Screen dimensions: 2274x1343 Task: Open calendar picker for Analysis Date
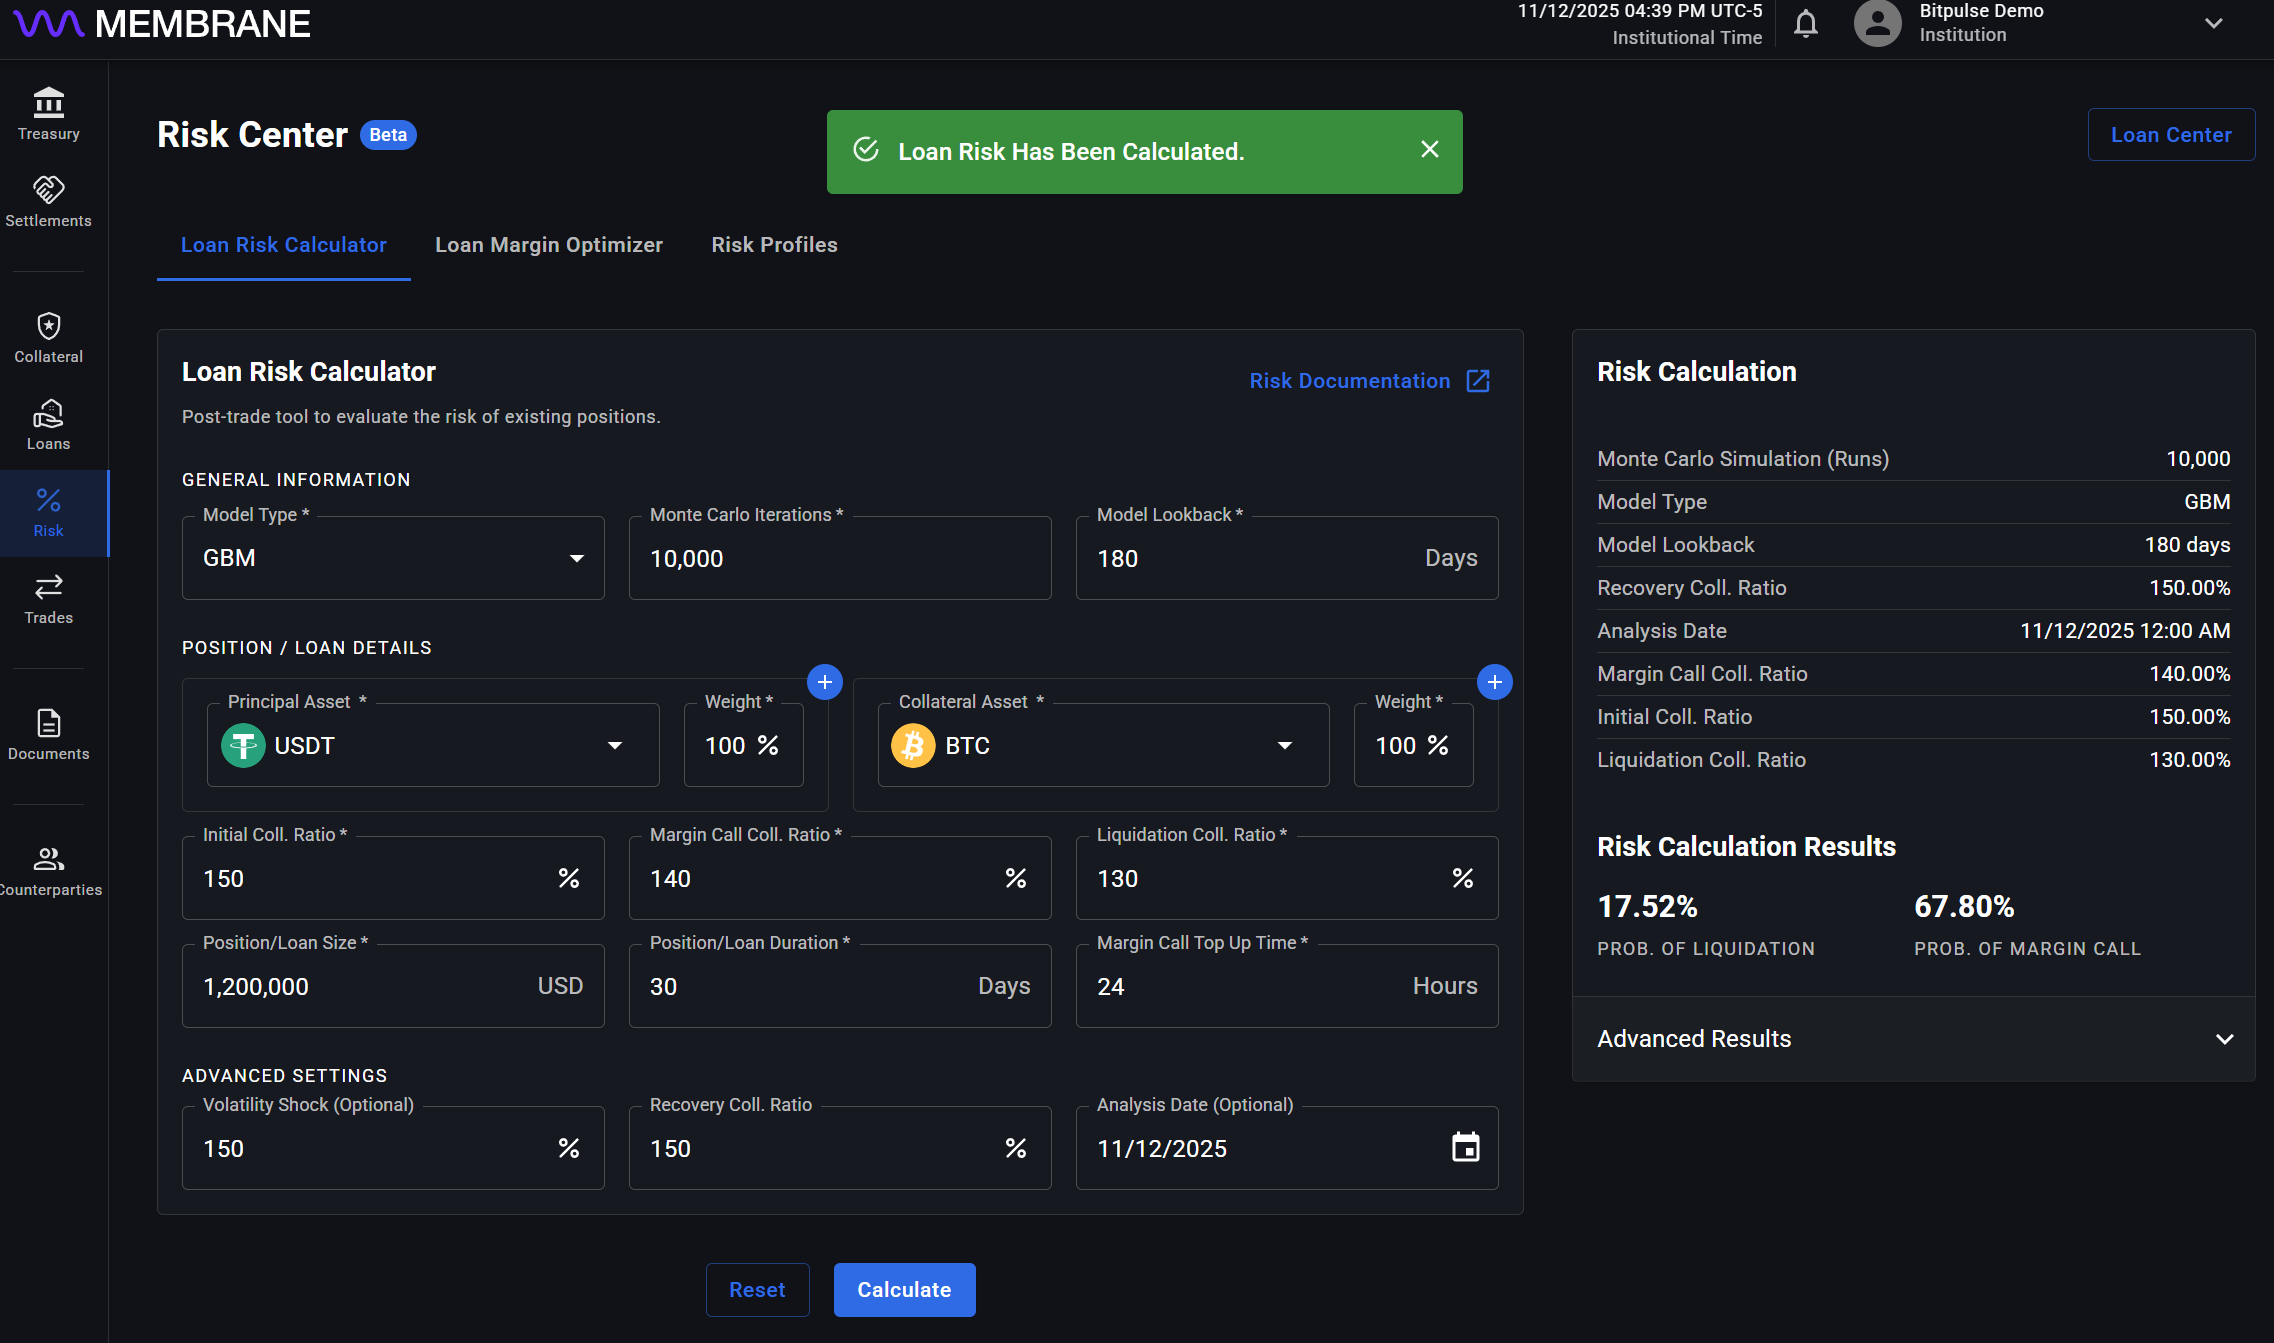coord(1465,1147)
